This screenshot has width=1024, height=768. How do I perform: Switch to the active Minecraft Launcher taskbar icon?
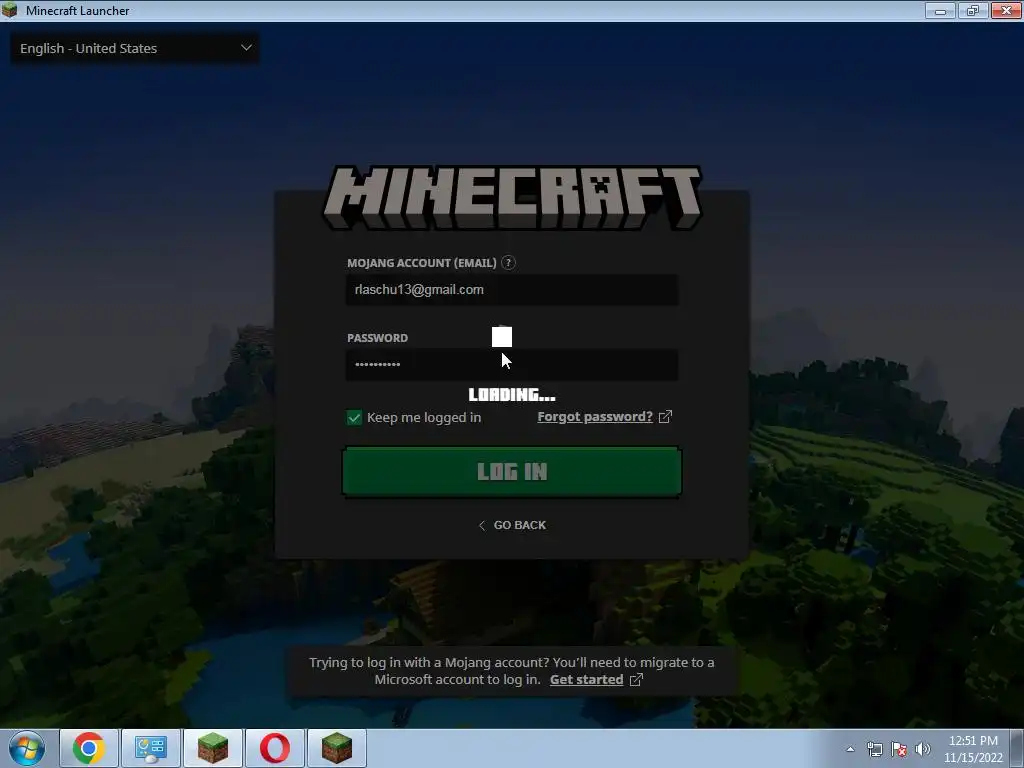[337, 748]
